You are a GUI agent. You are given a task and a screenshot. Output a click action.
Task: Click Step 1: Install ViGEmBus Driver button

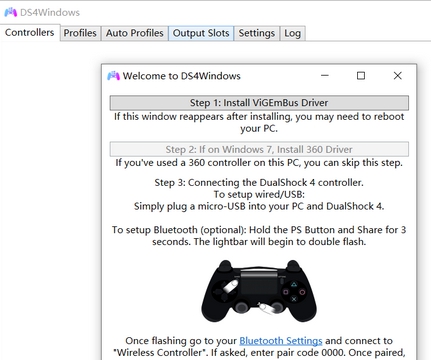(x=259, y=103)
